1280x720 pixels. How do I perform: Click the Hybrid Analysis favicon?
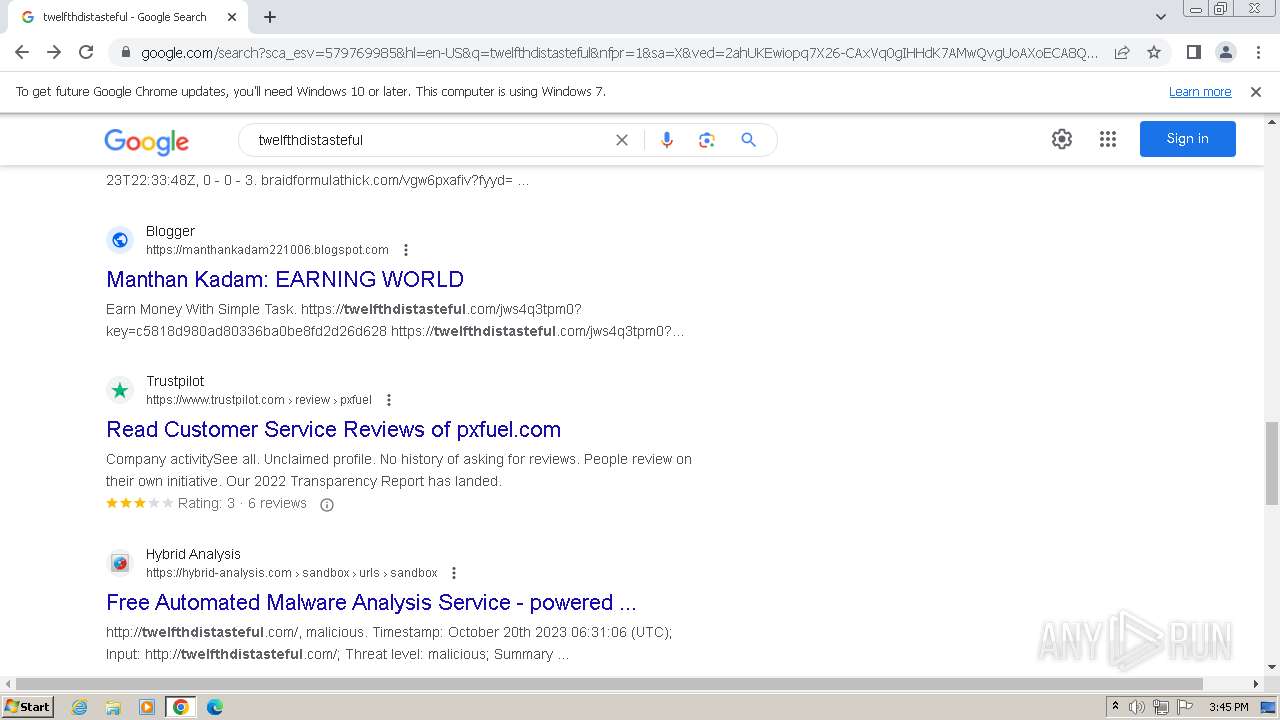tap(120, 563)
